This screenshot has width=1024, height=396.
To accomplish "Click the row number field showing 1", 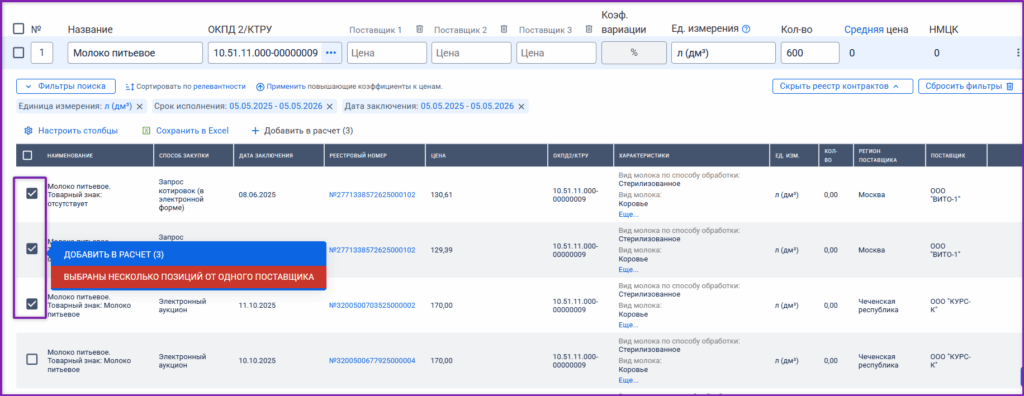I will tap(42, 53).
